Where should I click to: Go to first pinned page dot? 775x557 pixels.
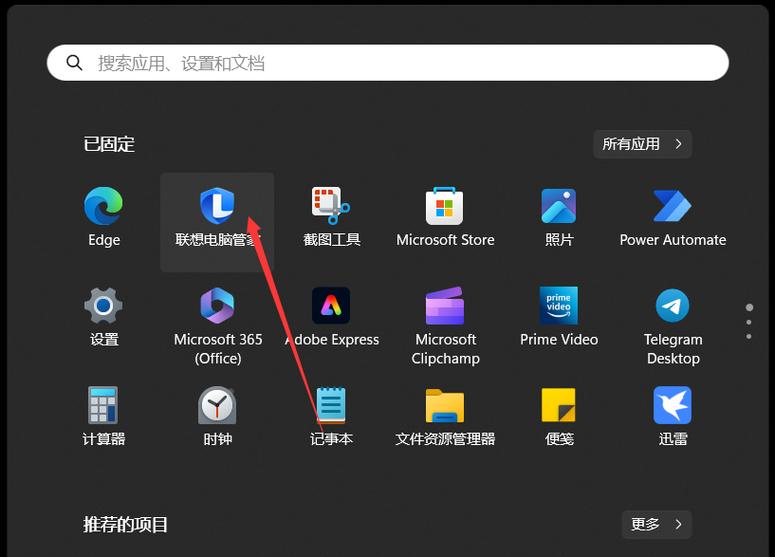749,307
